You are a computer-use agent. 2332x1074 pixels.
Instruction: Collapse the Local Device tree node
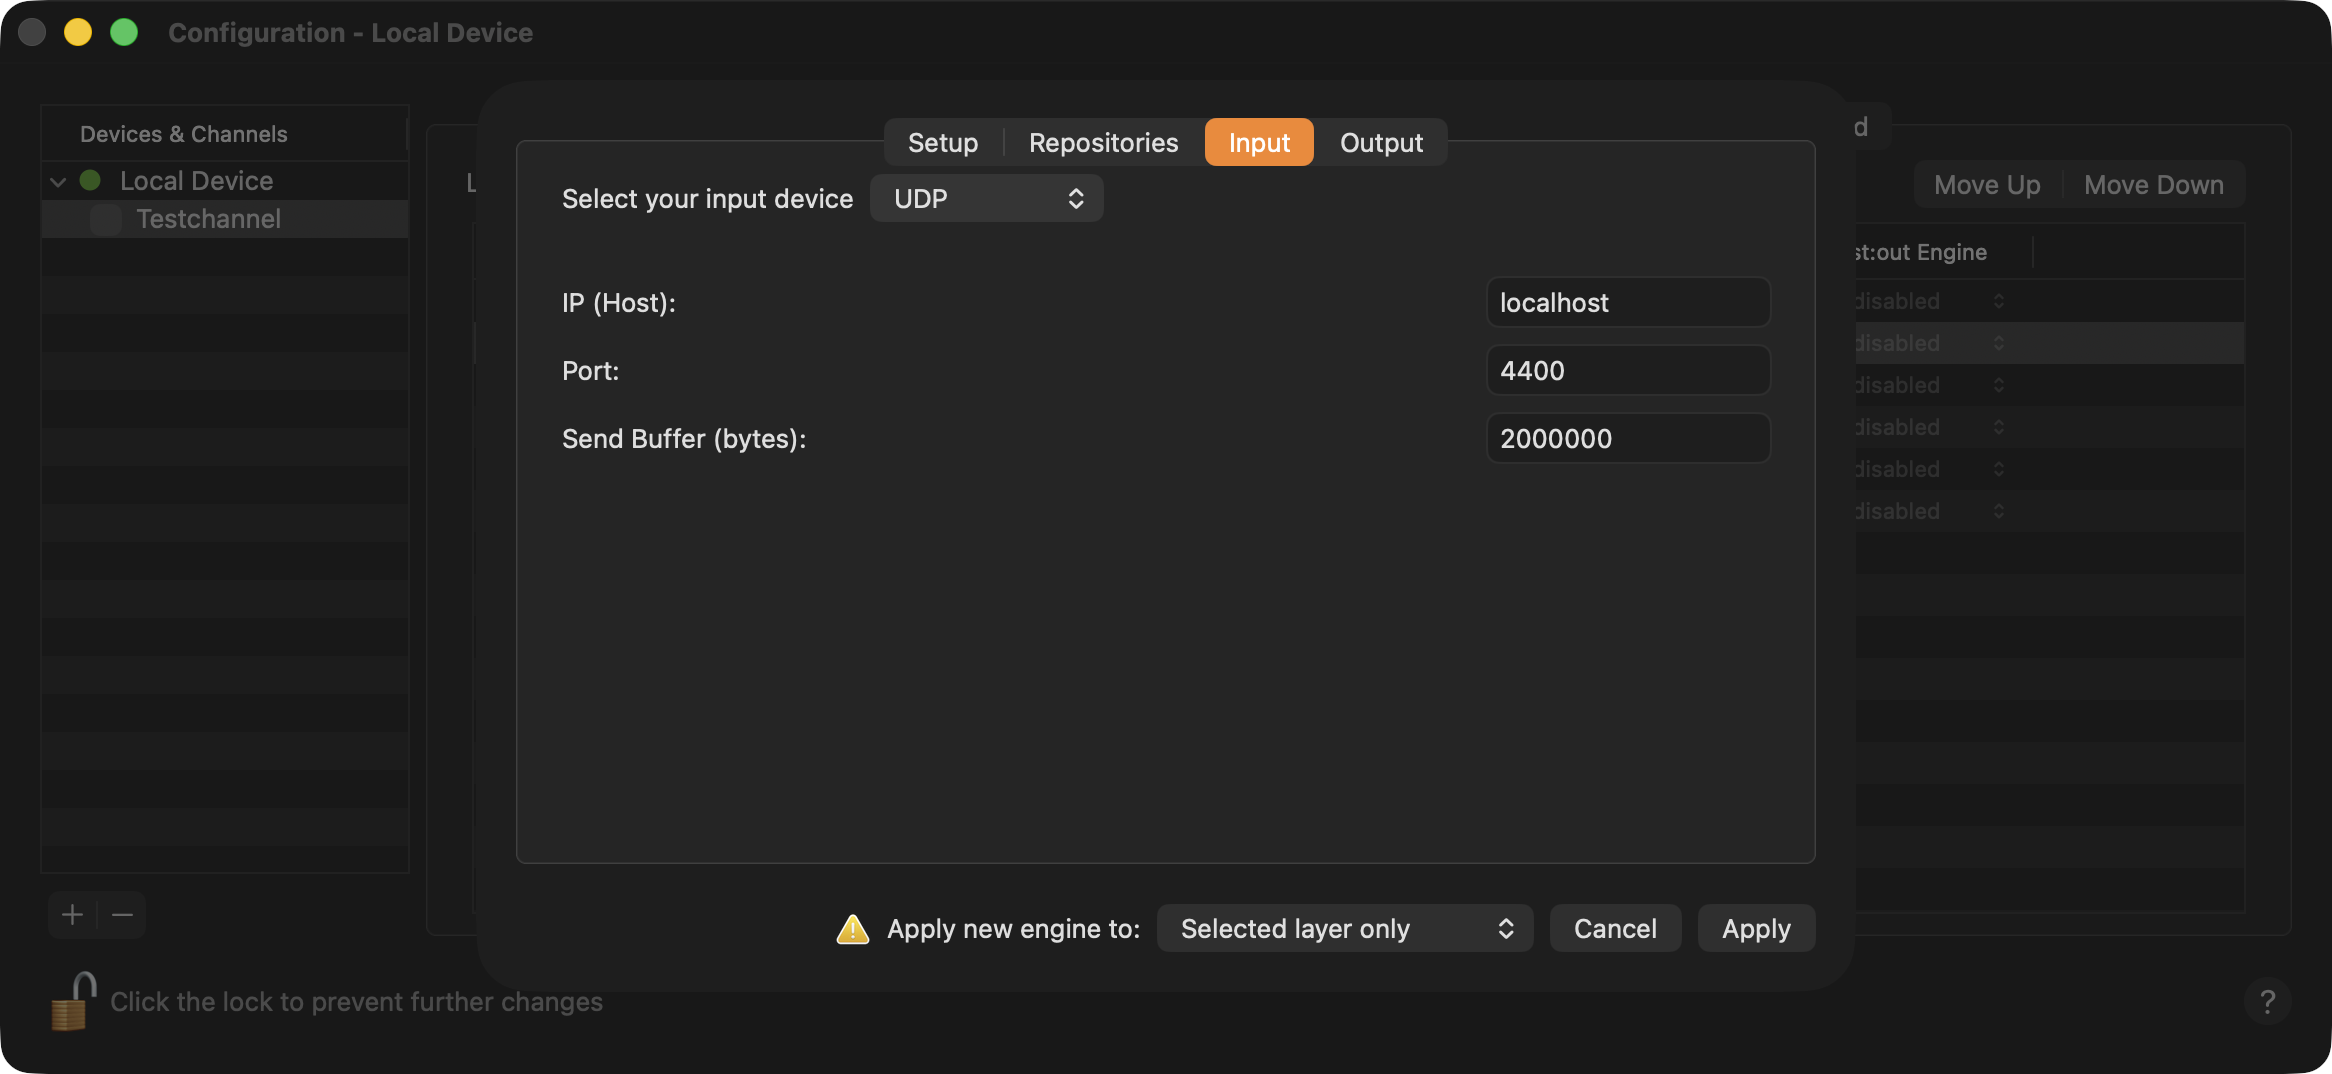58,182
